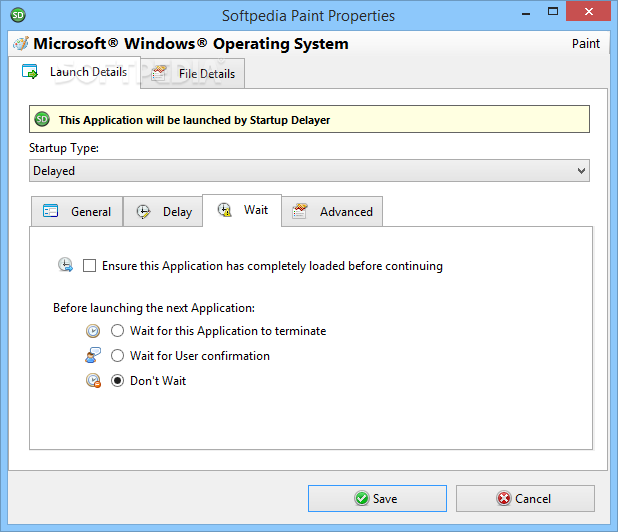
Task: Click the clock icon beside Wait to terminate
Action: [x=93, y=331]
